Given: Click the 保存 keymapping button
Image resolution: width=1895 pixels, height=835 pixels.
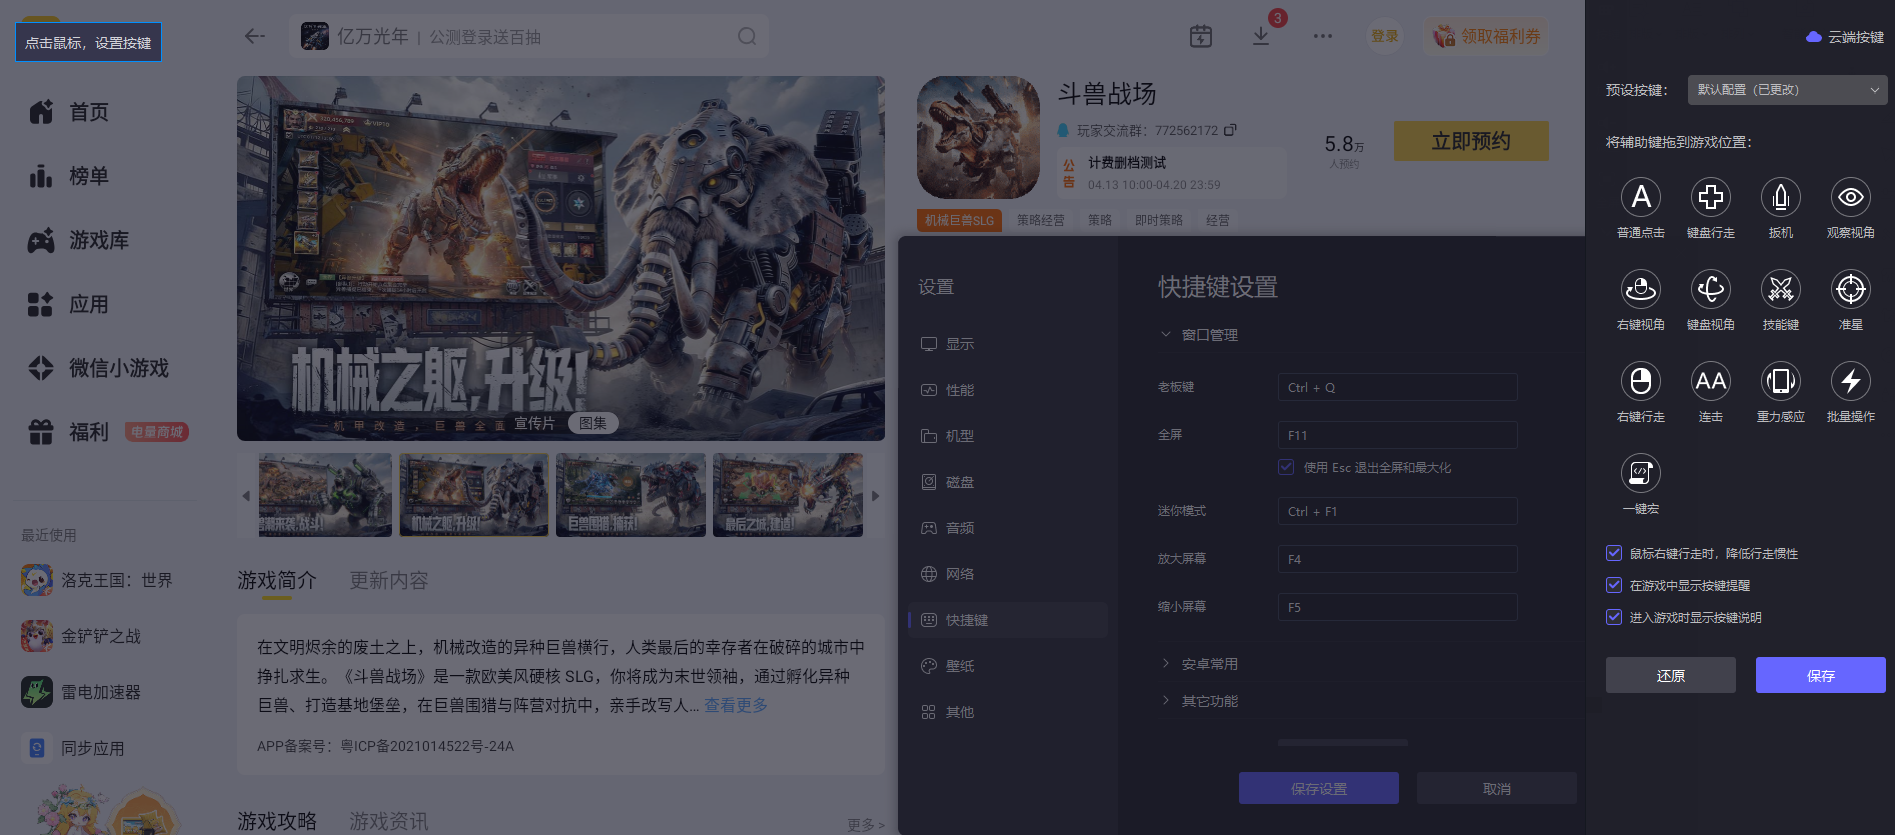Looking at the screenshot, I should click(1821, 675).
